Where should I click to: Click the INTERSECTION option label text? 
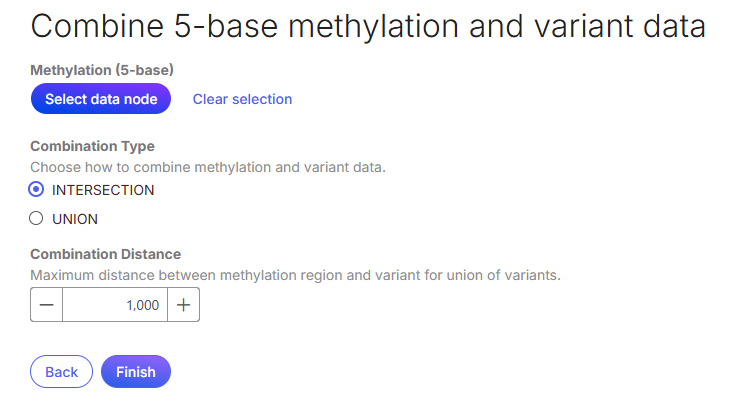(x=103, y=189)
